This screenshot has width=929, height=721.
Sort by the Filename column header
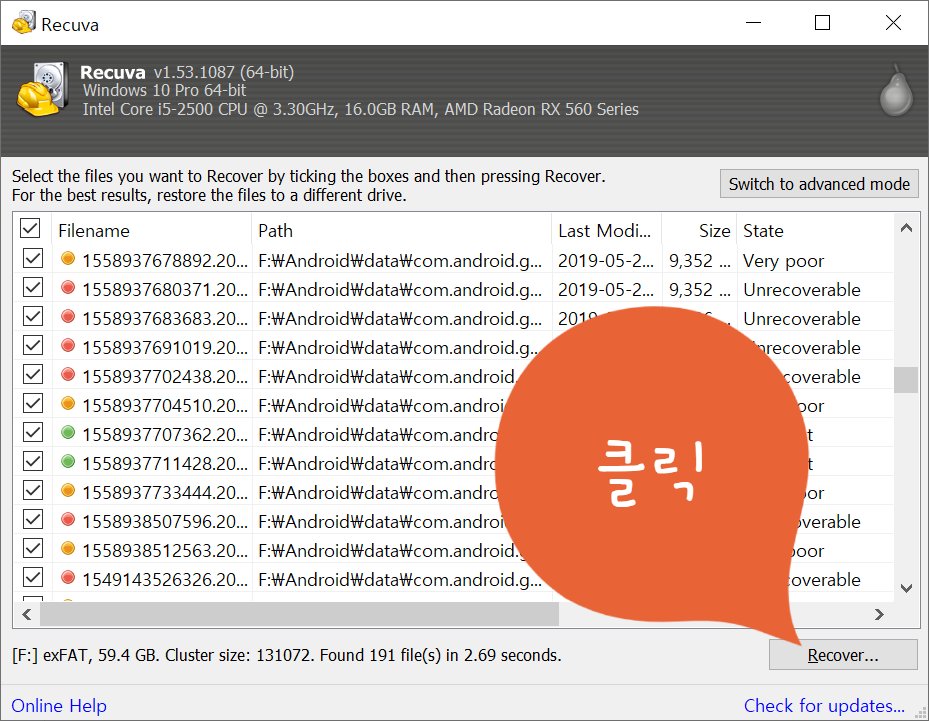tap(153, 230)
